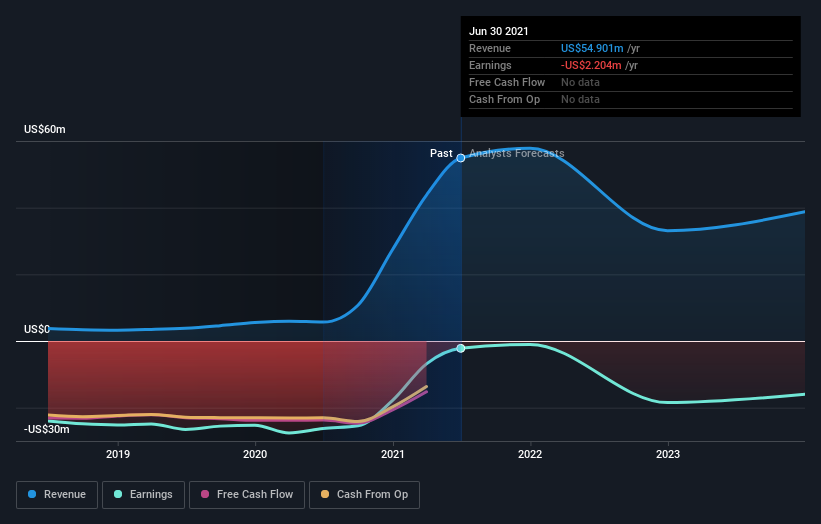This screenshot has height=524, width=821.
Task: Click the Earnings label in the tooltip
Action: tap(490, 65)
